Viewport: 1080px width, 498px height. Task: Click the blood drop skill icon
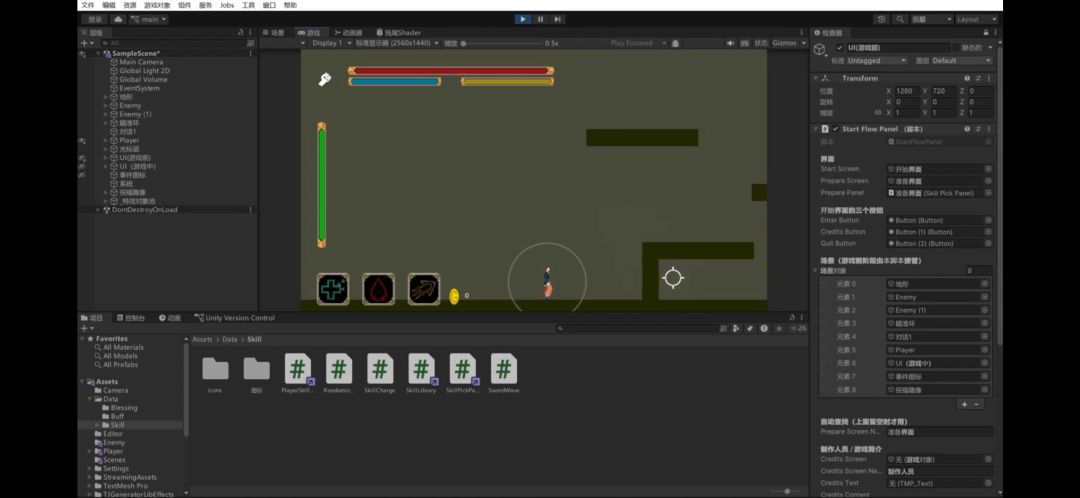[x=378, y=289]
